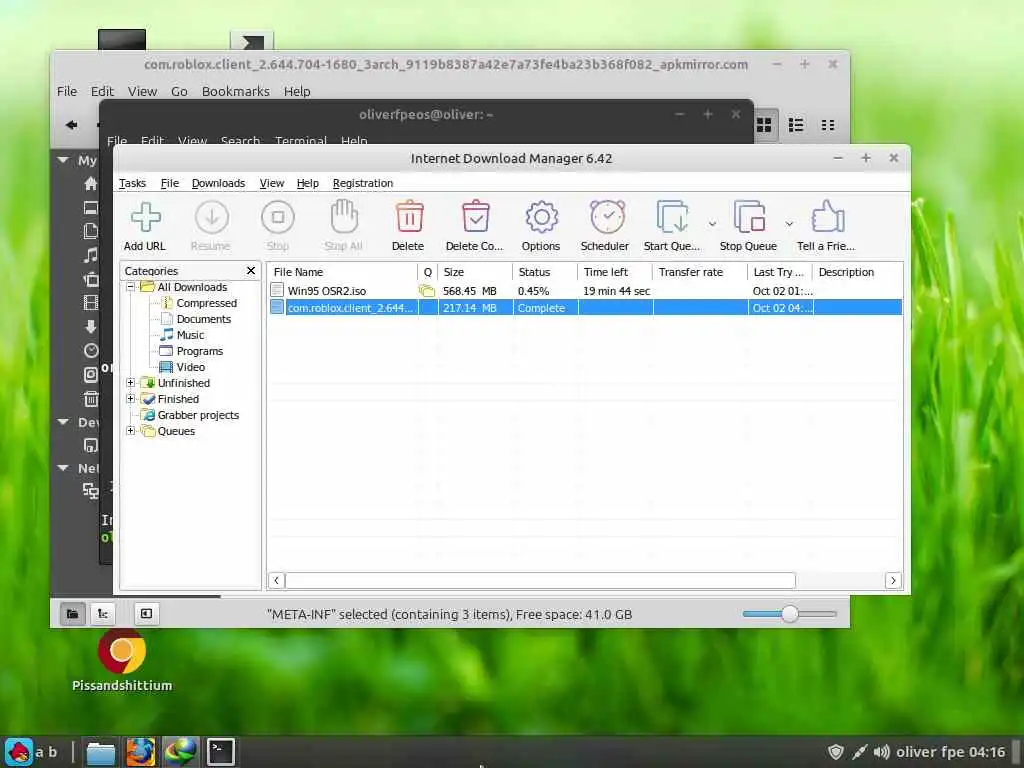Click the volume tray icon
This screenshot has width=1024, height=768.
[x=882, y=752]
